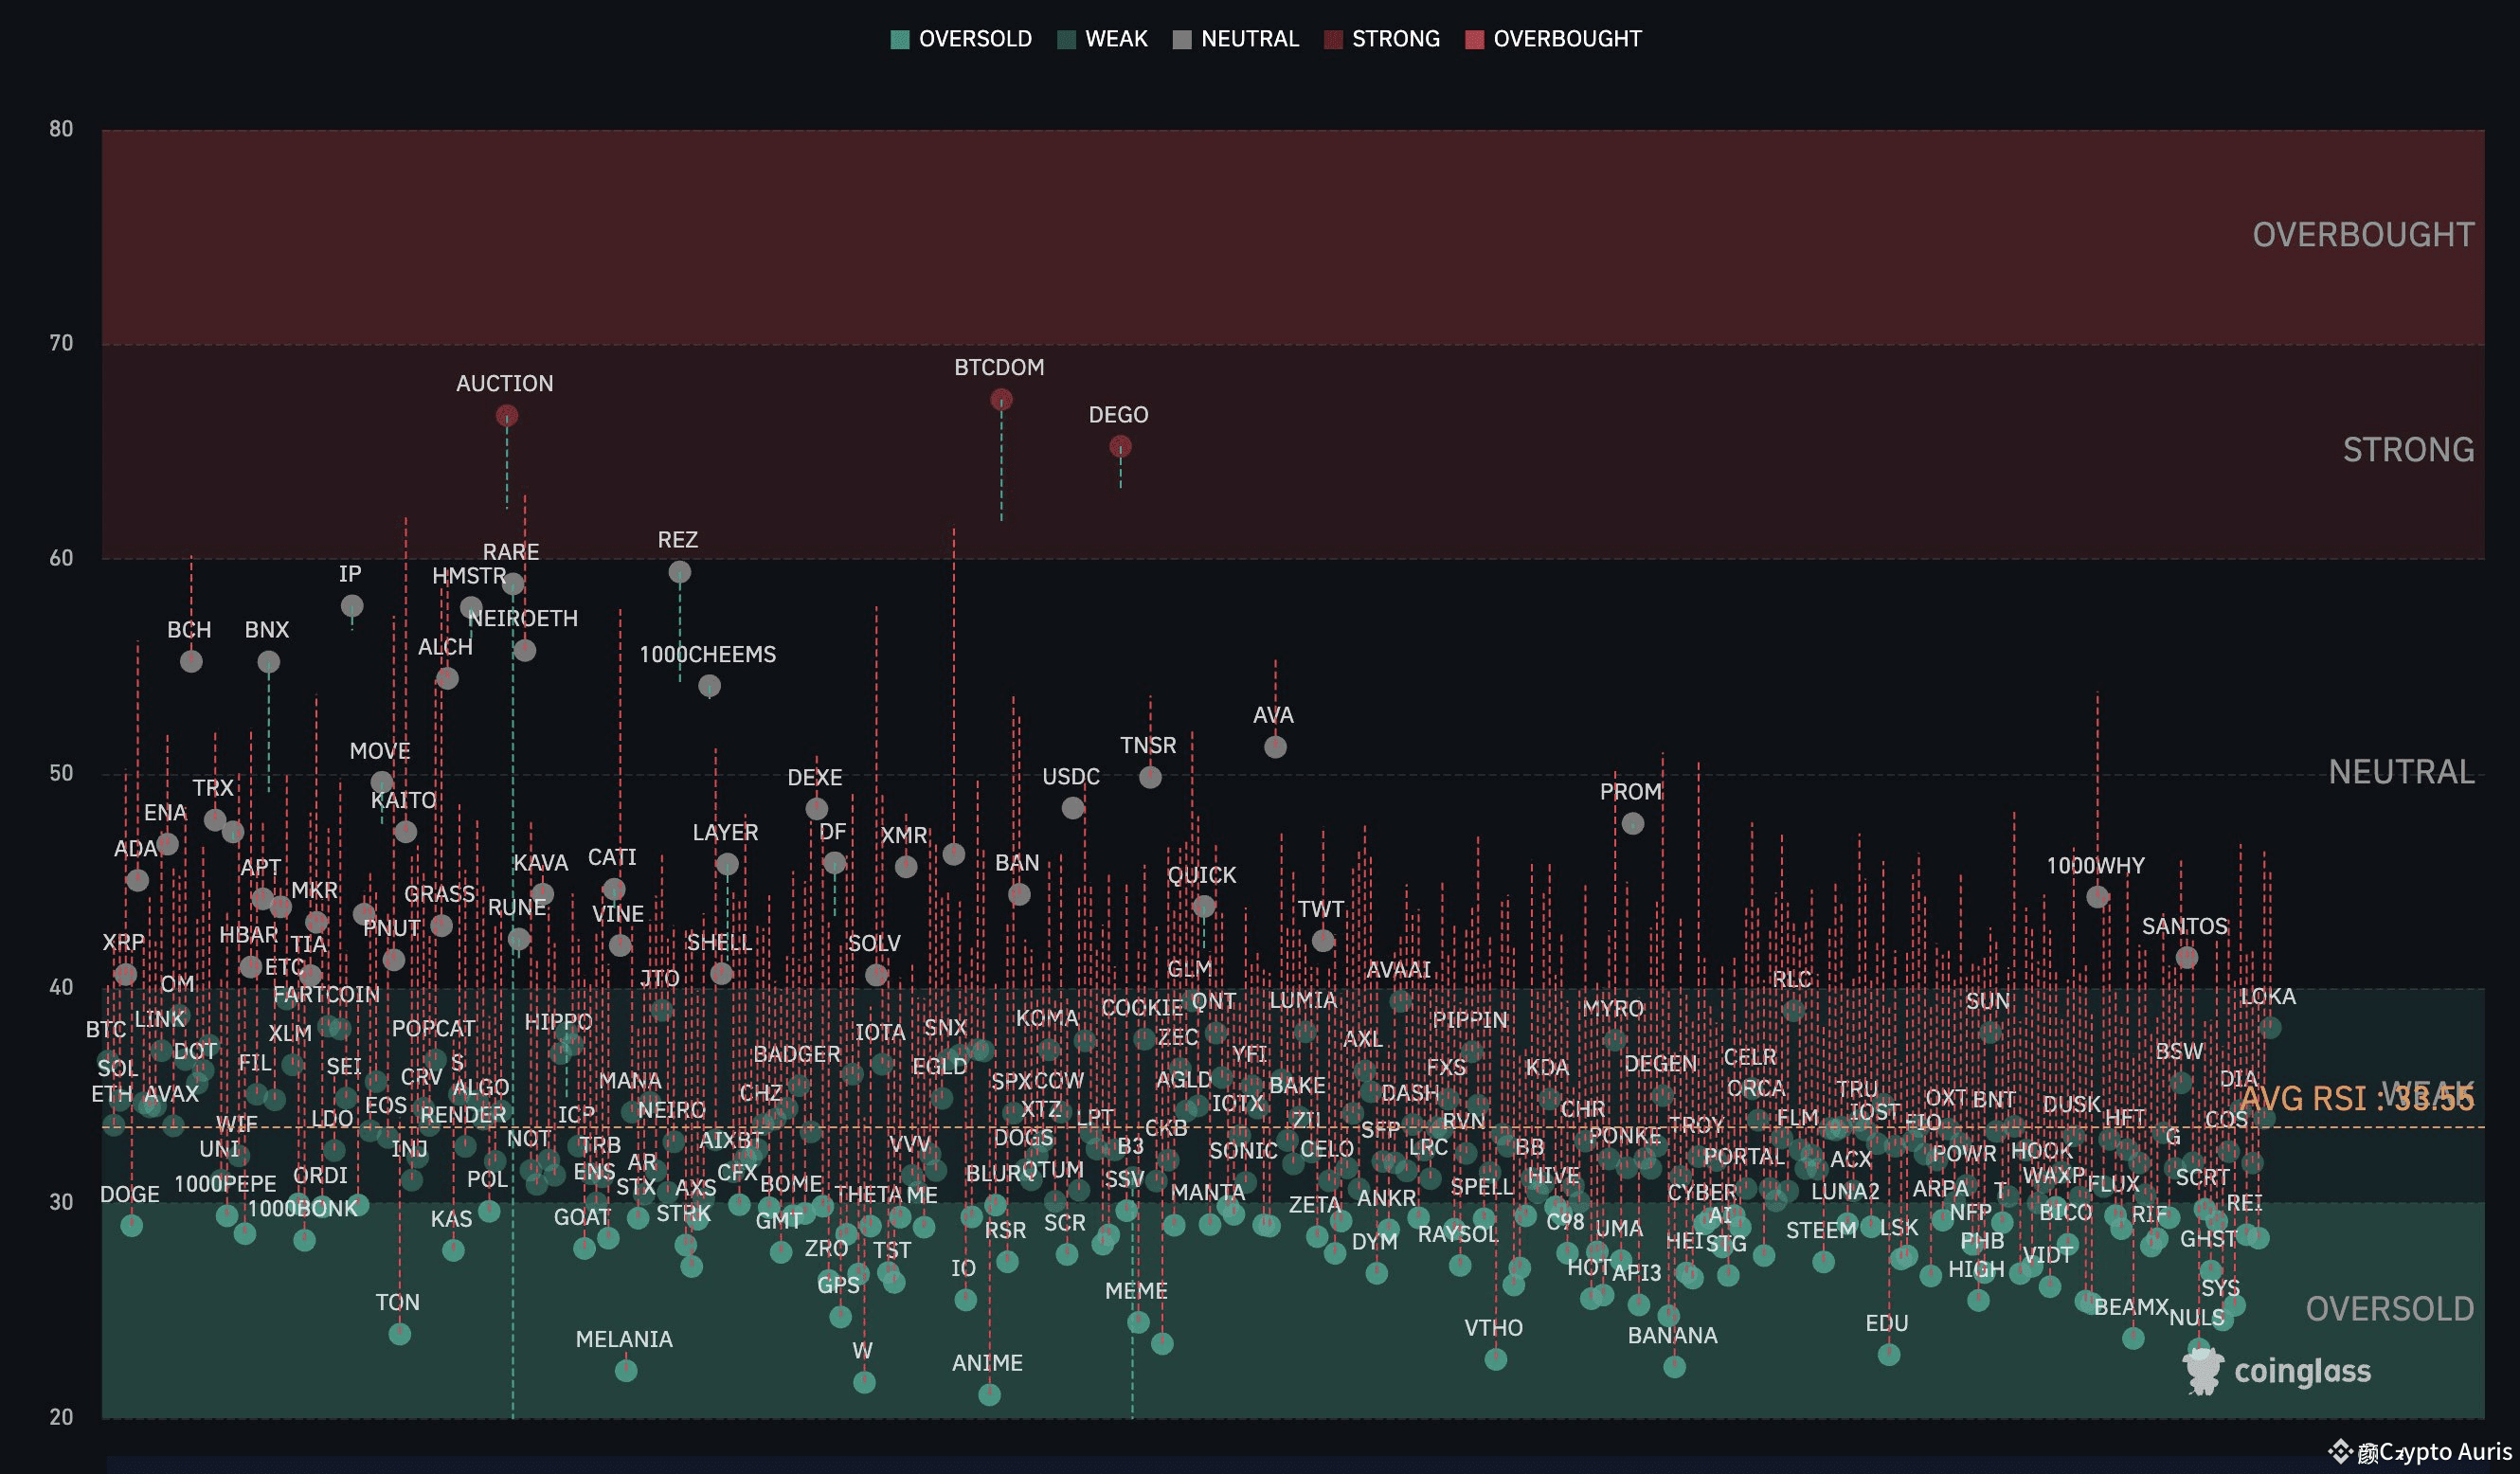Click the BTCDOM data point dot
The image size is (2520, 1474).
click(x=1001, y=400)
